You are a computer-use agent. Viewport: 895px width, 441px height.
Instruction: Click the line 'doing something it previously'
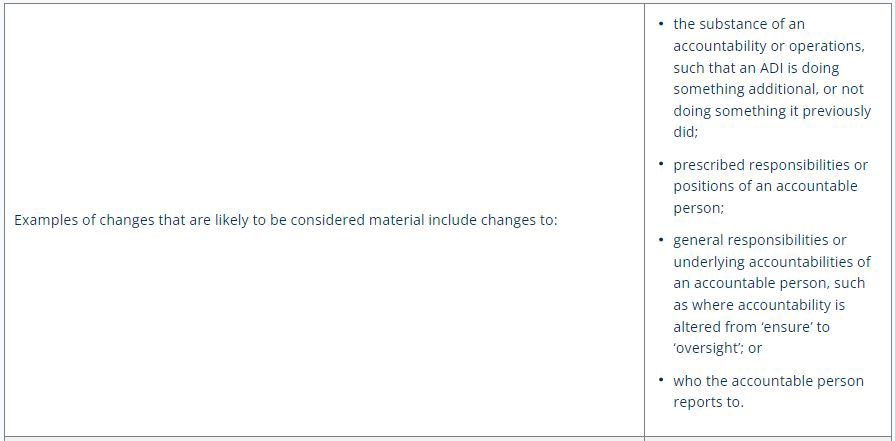click(772, 111)
